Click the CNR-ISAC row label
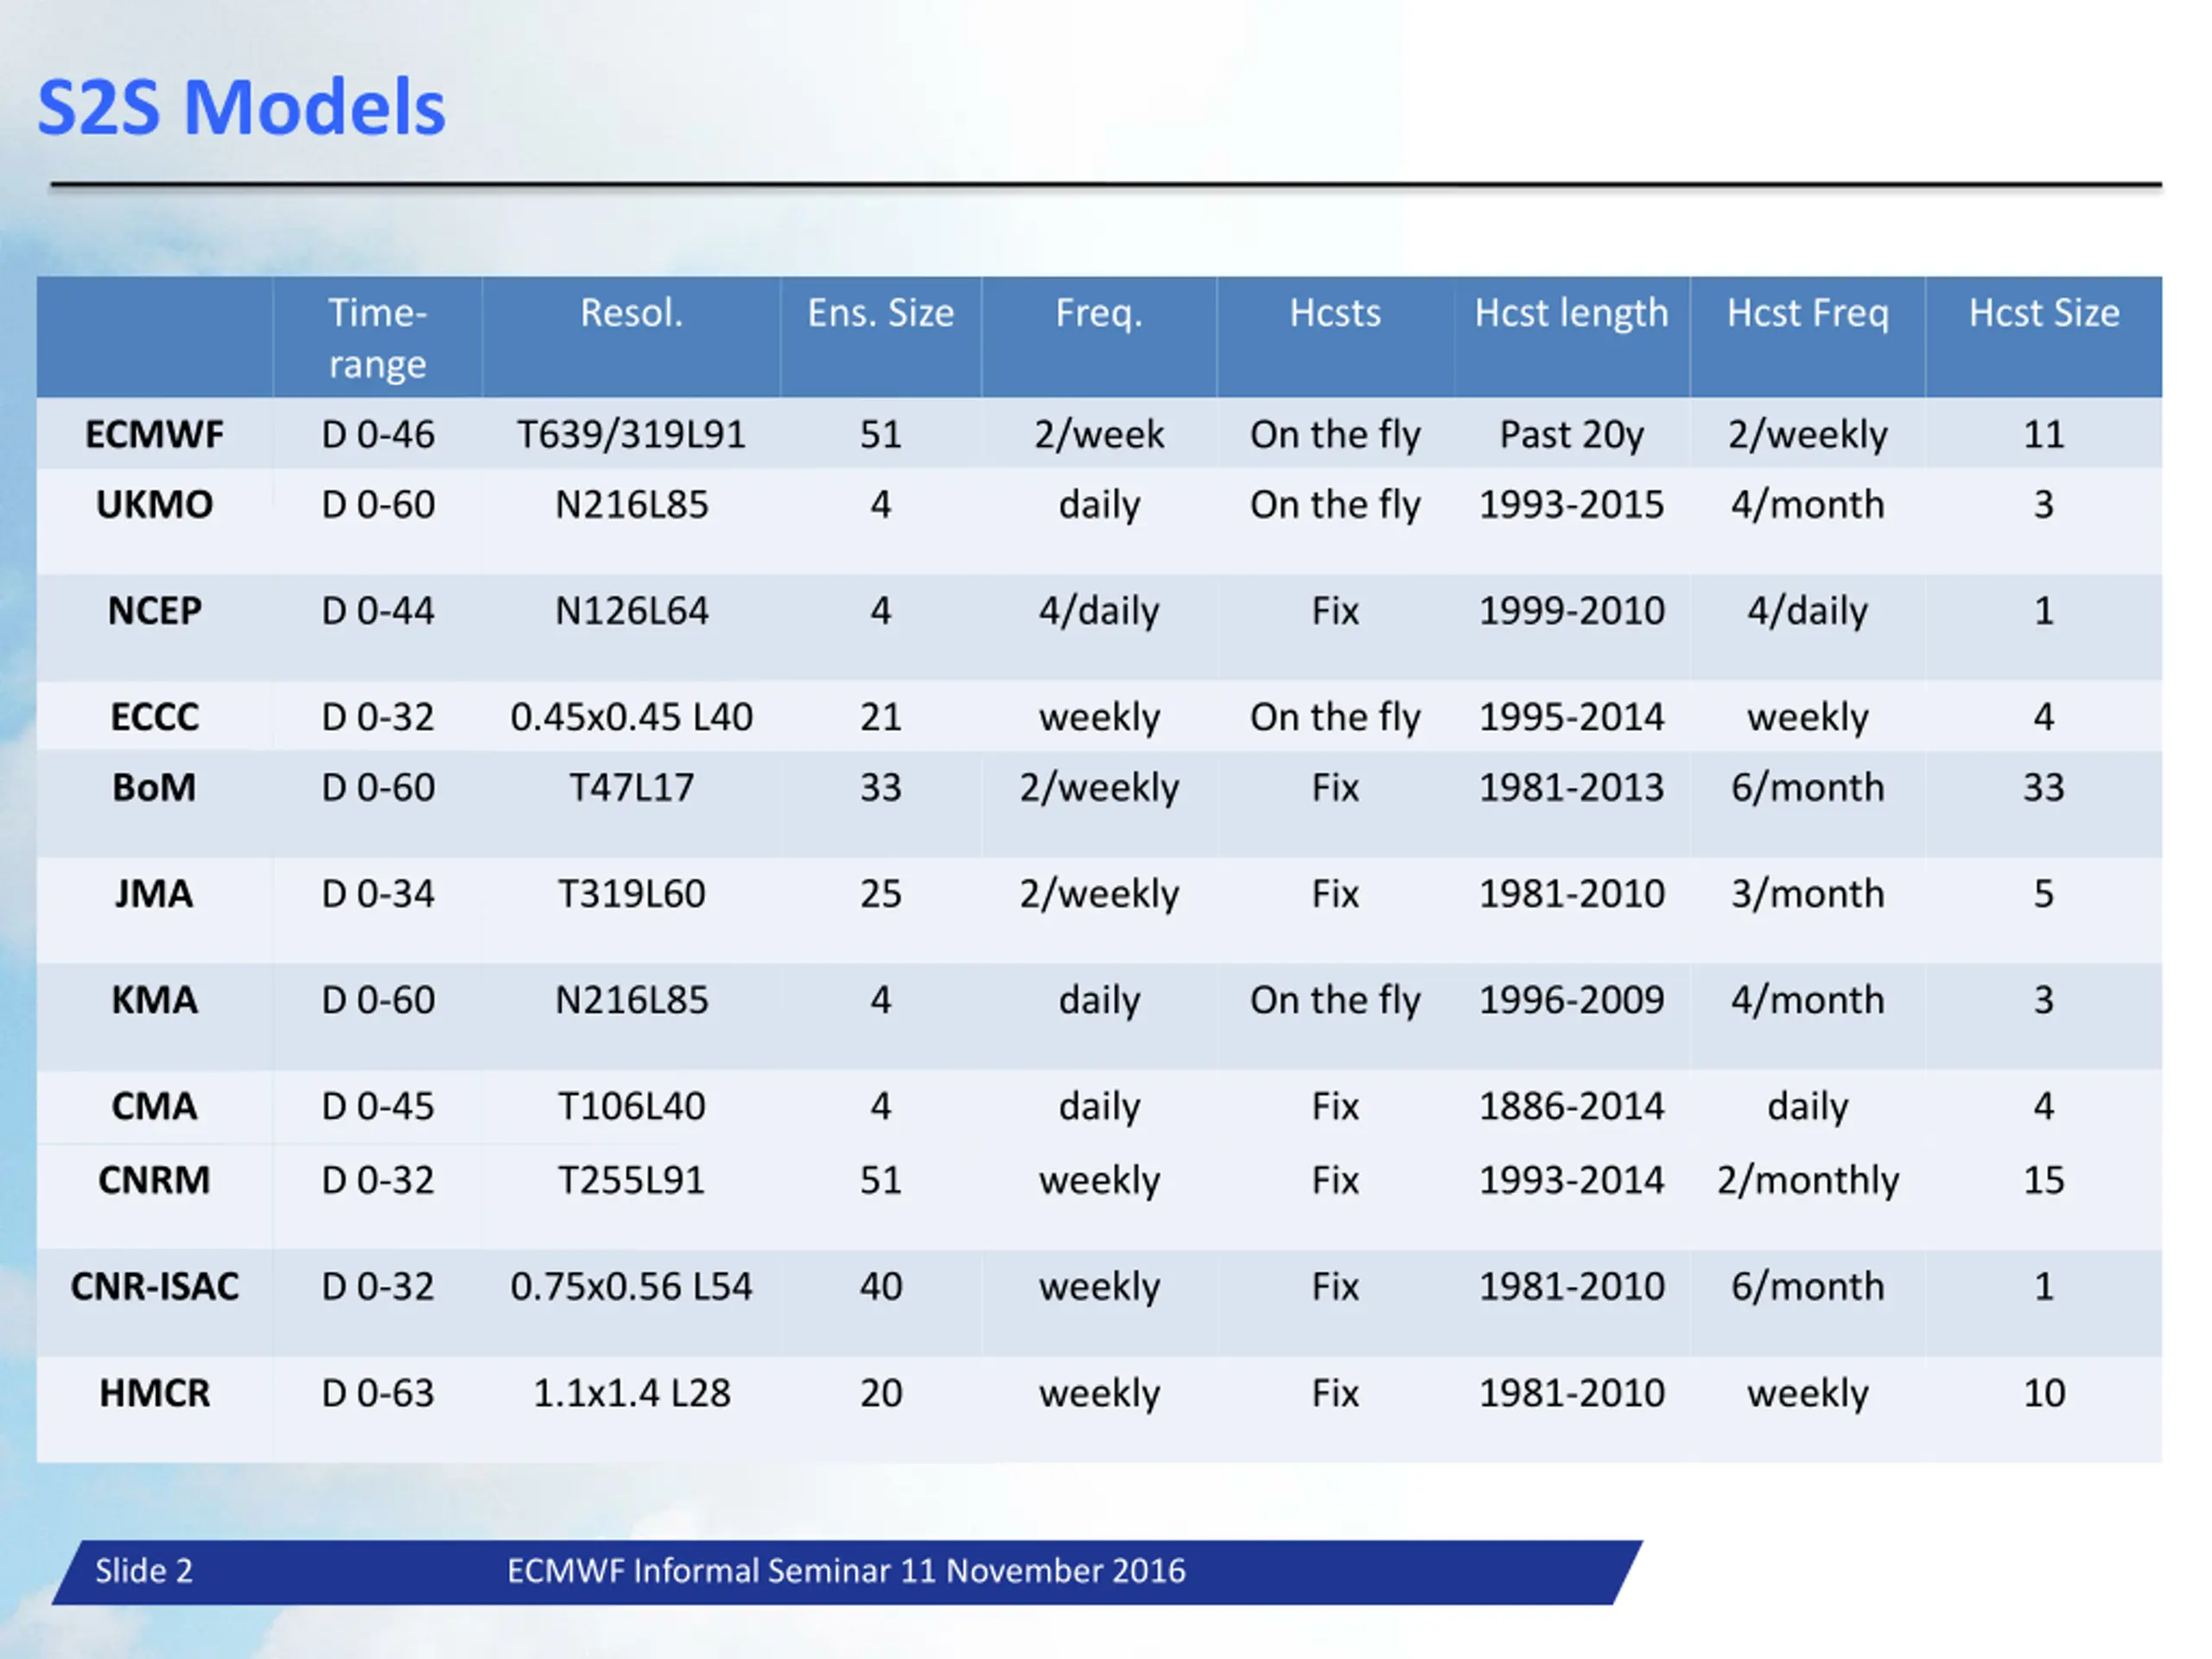 pos(155,1286)
